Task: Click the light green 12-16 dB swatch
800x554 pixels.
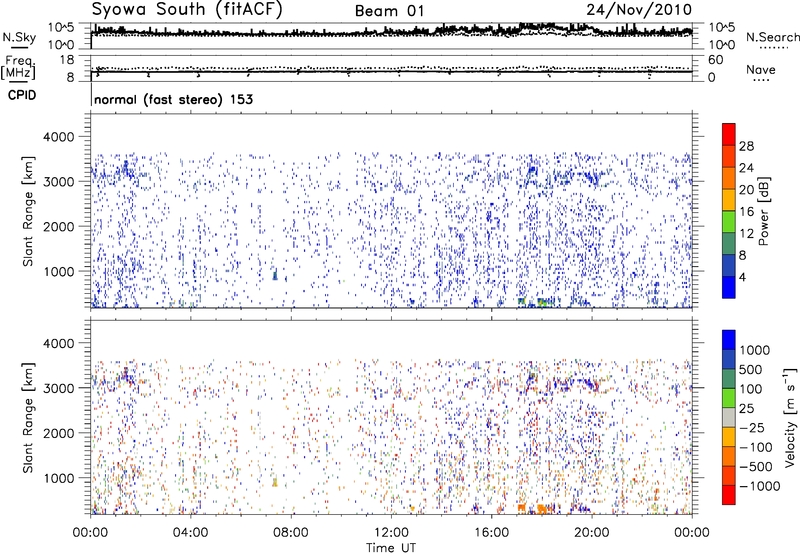Action: [x=729, y=221]
